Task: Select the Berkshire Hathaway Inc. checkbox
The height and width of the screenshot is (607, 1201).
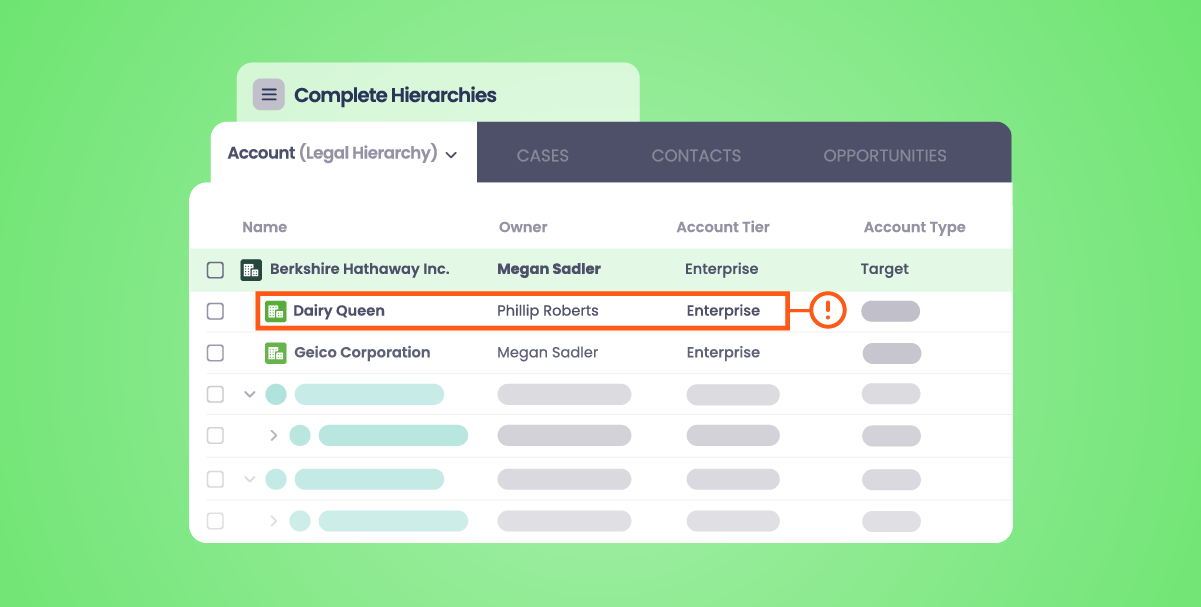Action: click(215, 270)
